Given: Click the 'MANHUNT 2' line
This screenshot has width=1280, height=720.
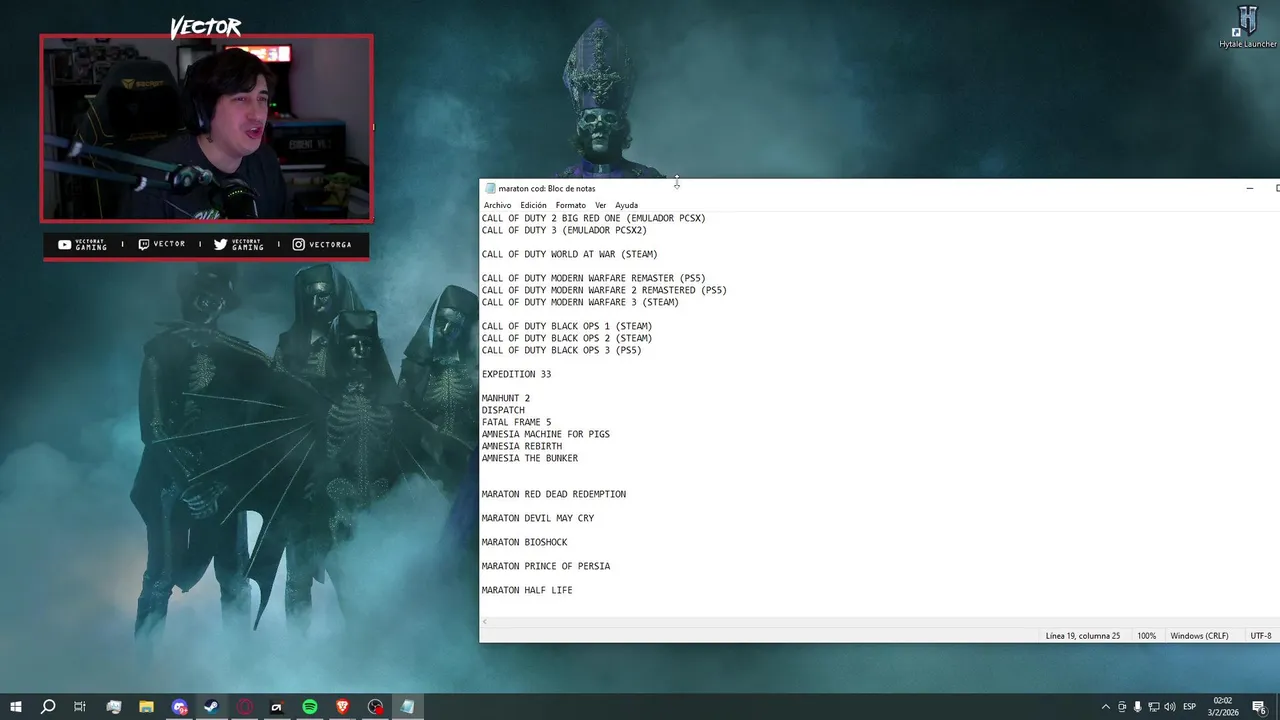Looking at the screenshot, I should (506, 398).
